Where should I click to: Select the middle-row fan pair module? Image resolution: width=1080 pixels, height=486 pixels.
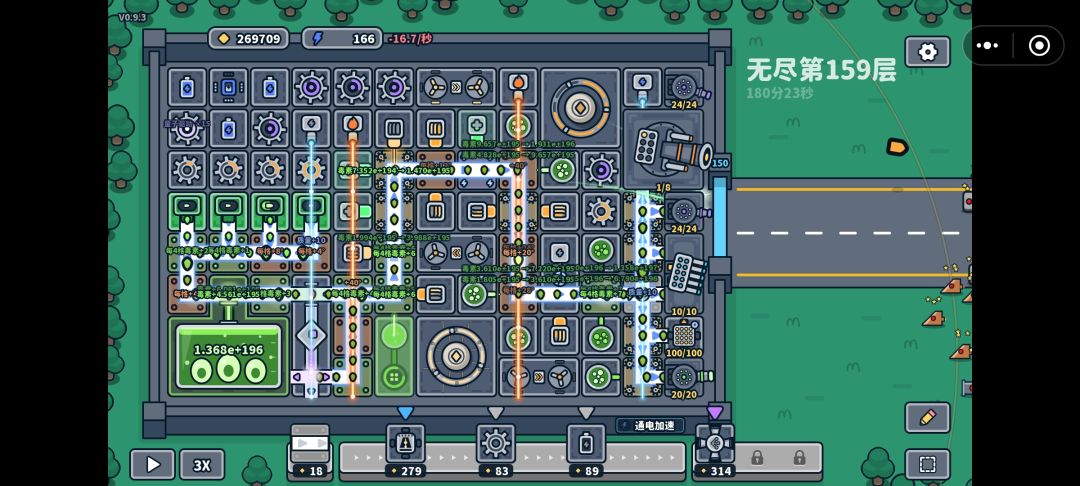455,253
